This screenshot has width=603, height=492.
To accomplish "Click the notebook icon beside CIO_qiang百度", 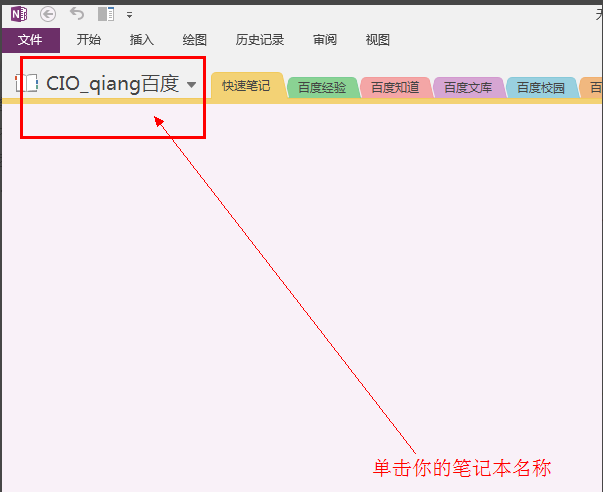I will [27, 84].
